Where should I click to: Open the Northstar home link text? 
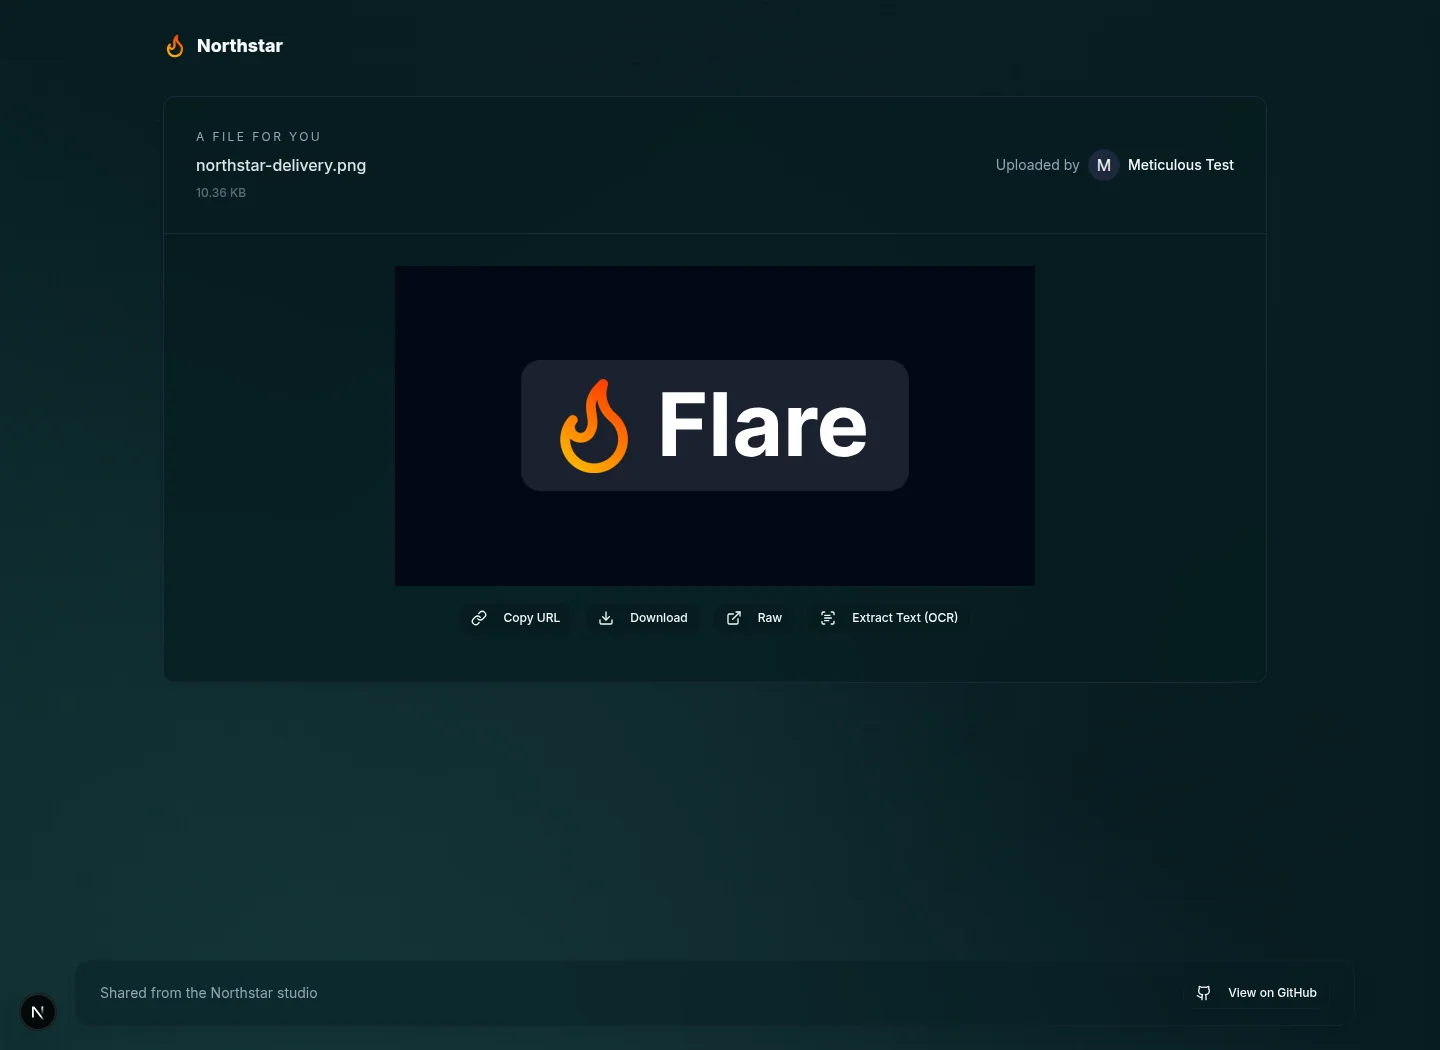click(x=240, y=46)
